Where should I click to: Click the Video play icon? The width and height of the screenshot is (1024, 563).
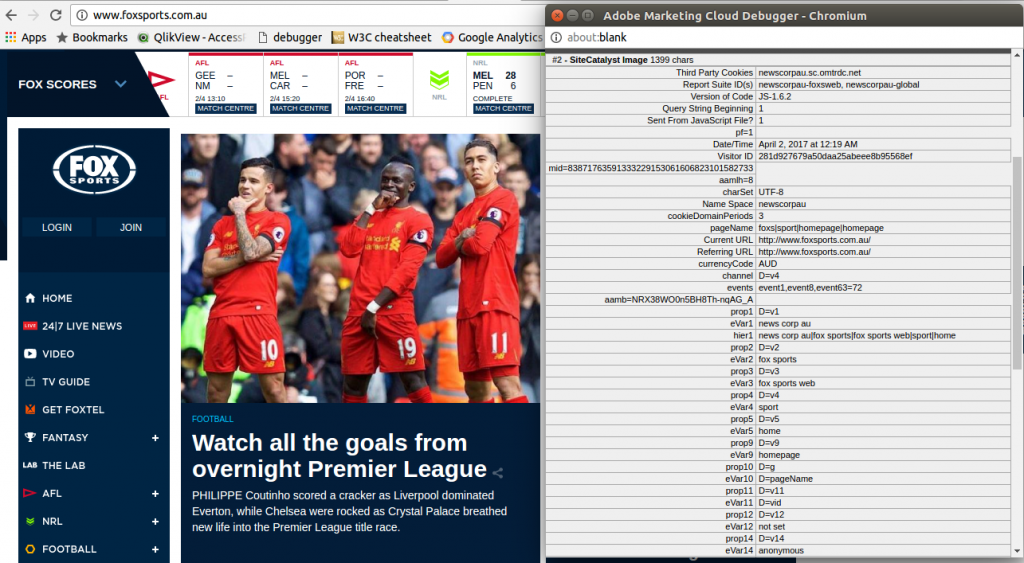click(x=30, y=353)
